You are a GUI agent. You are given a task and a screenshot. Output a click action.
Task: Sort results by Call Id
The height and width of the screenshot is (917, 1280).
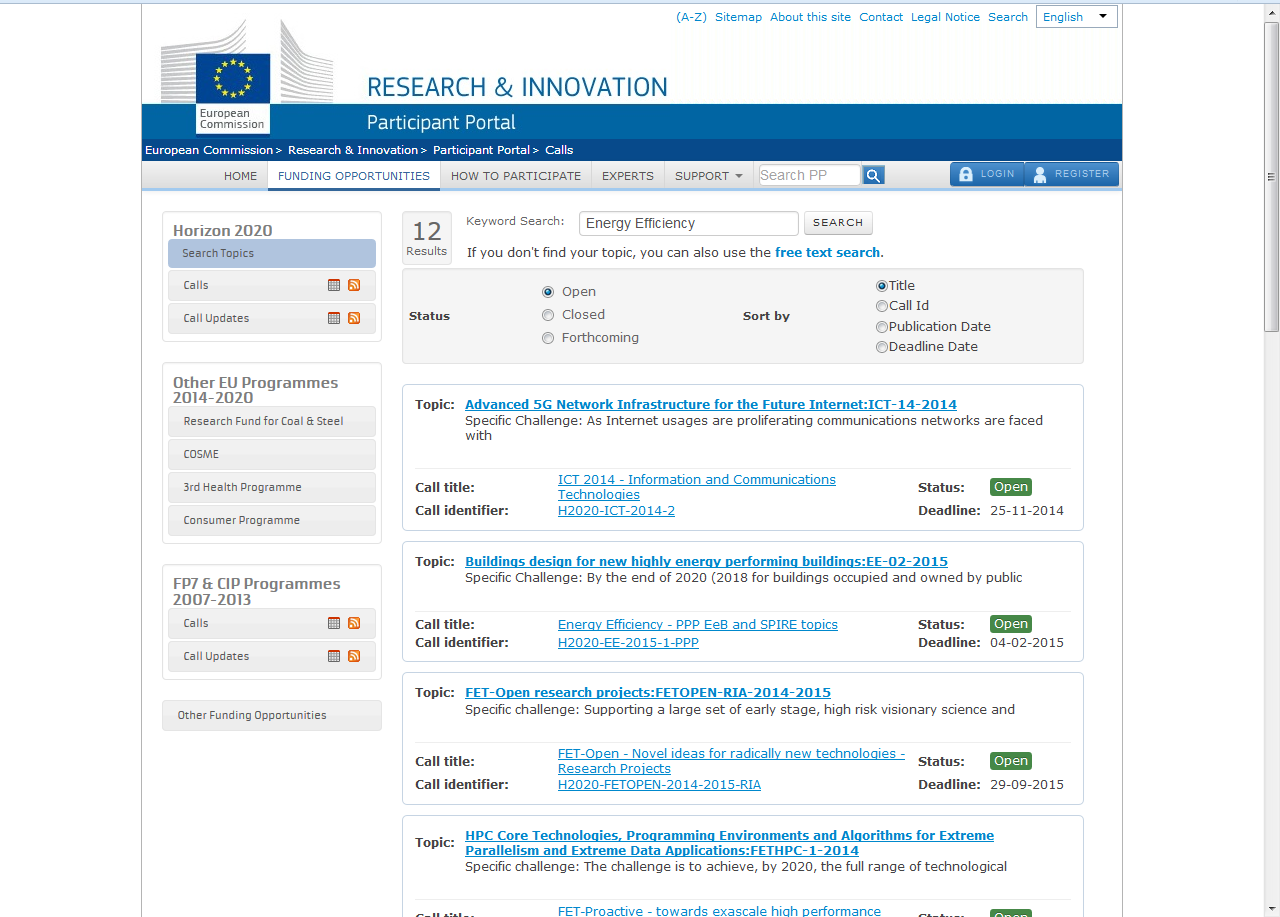(x=882, y=306)
